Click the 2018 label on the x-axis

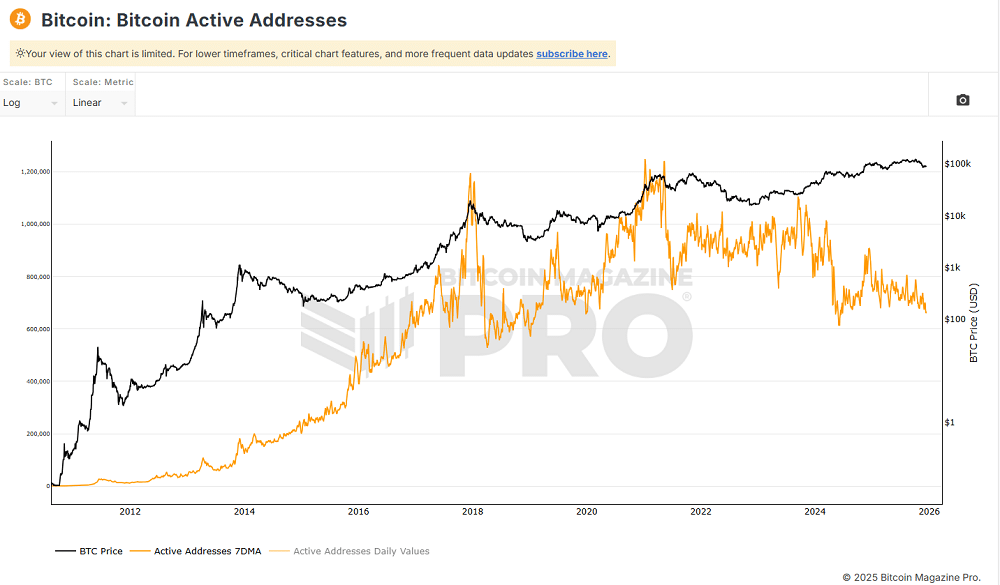click(x=472, y=511)
